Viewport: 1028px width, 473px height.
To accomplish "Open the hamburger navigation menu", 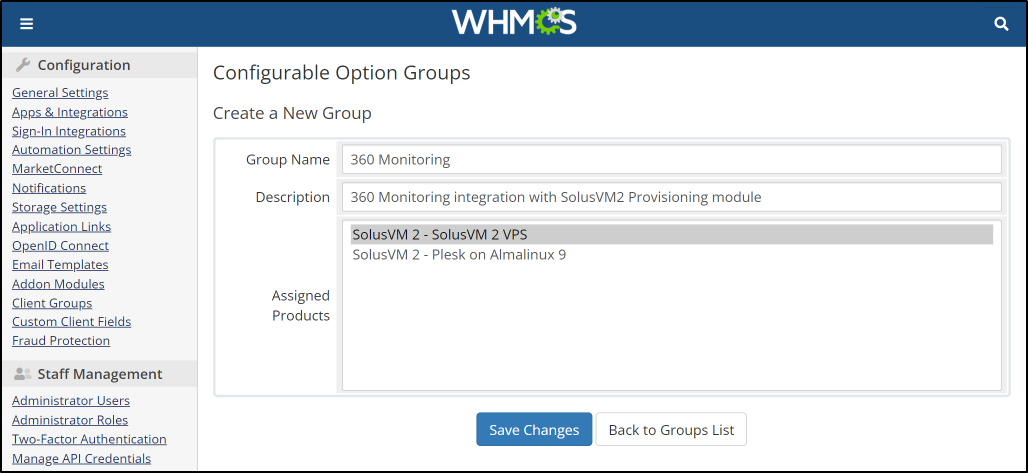I will [x=26, y=24].
